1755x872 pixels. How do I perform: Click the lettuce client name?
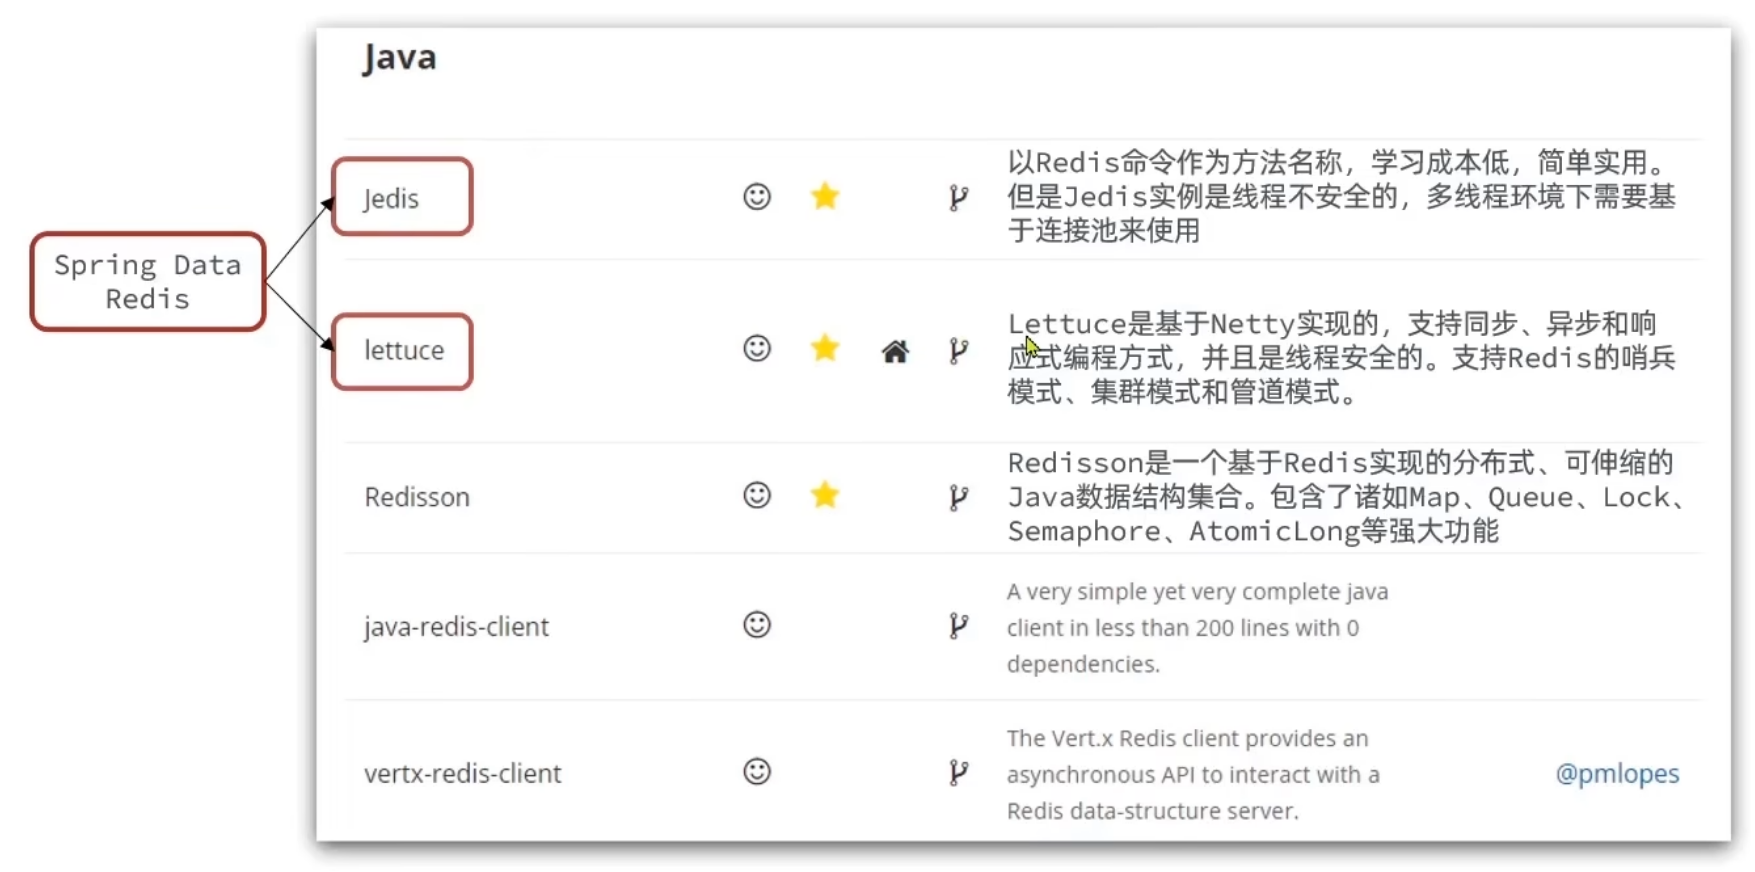click(x=404, y=351)
